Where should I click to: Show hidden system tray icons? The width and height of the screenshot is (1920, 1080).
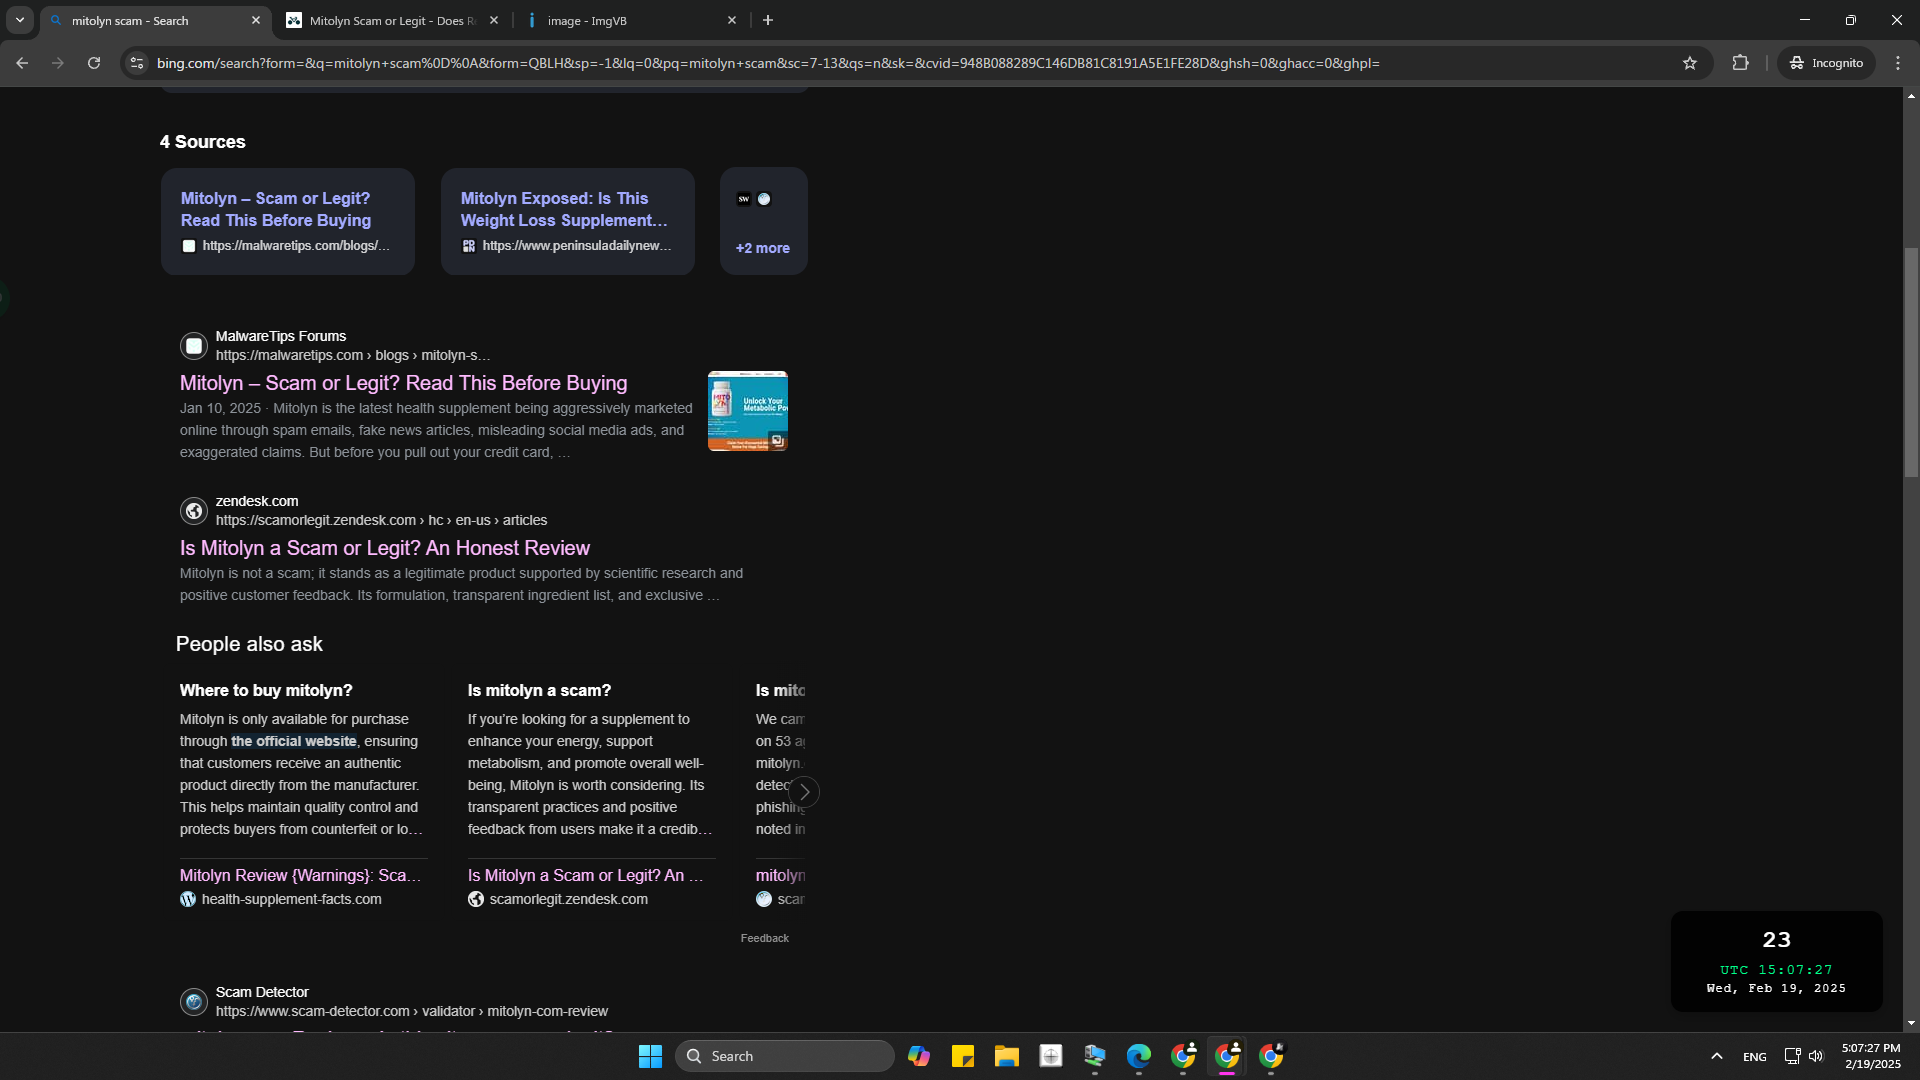[x=1716, y=1056]
